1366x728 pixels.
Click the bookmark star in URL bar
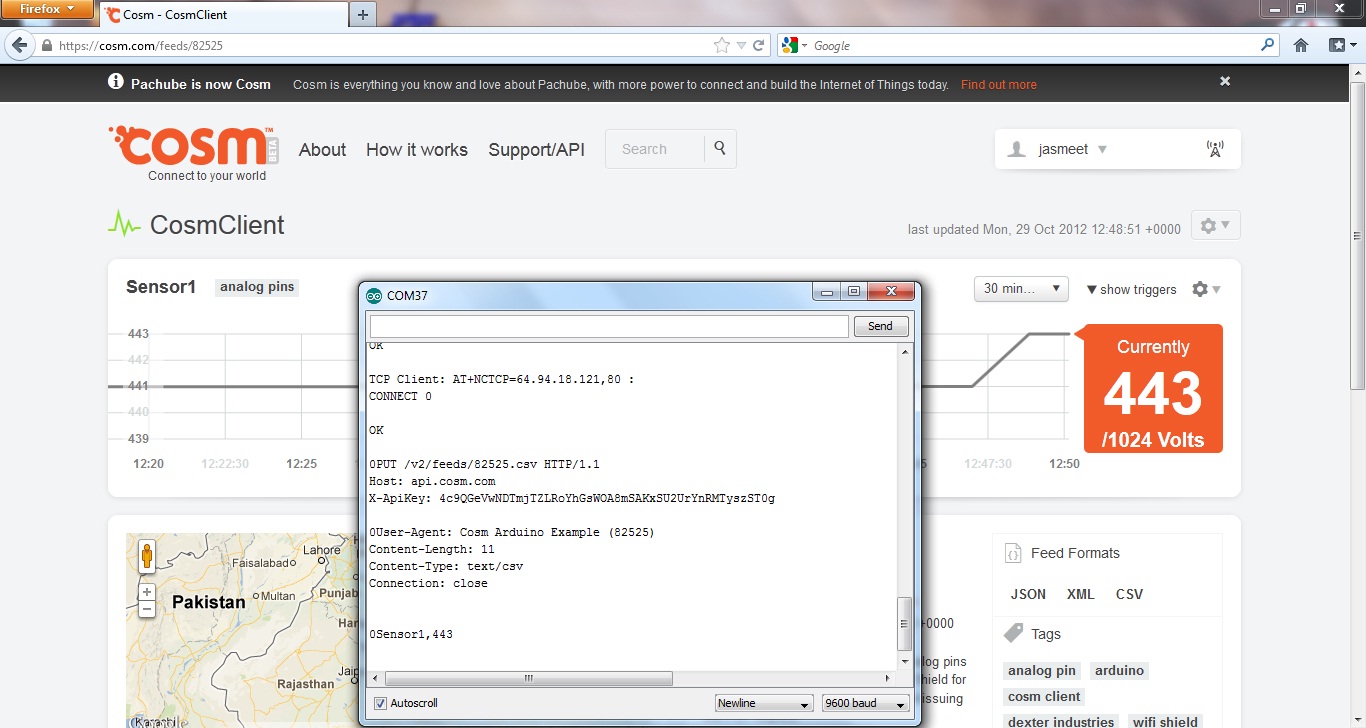(722, 45)
